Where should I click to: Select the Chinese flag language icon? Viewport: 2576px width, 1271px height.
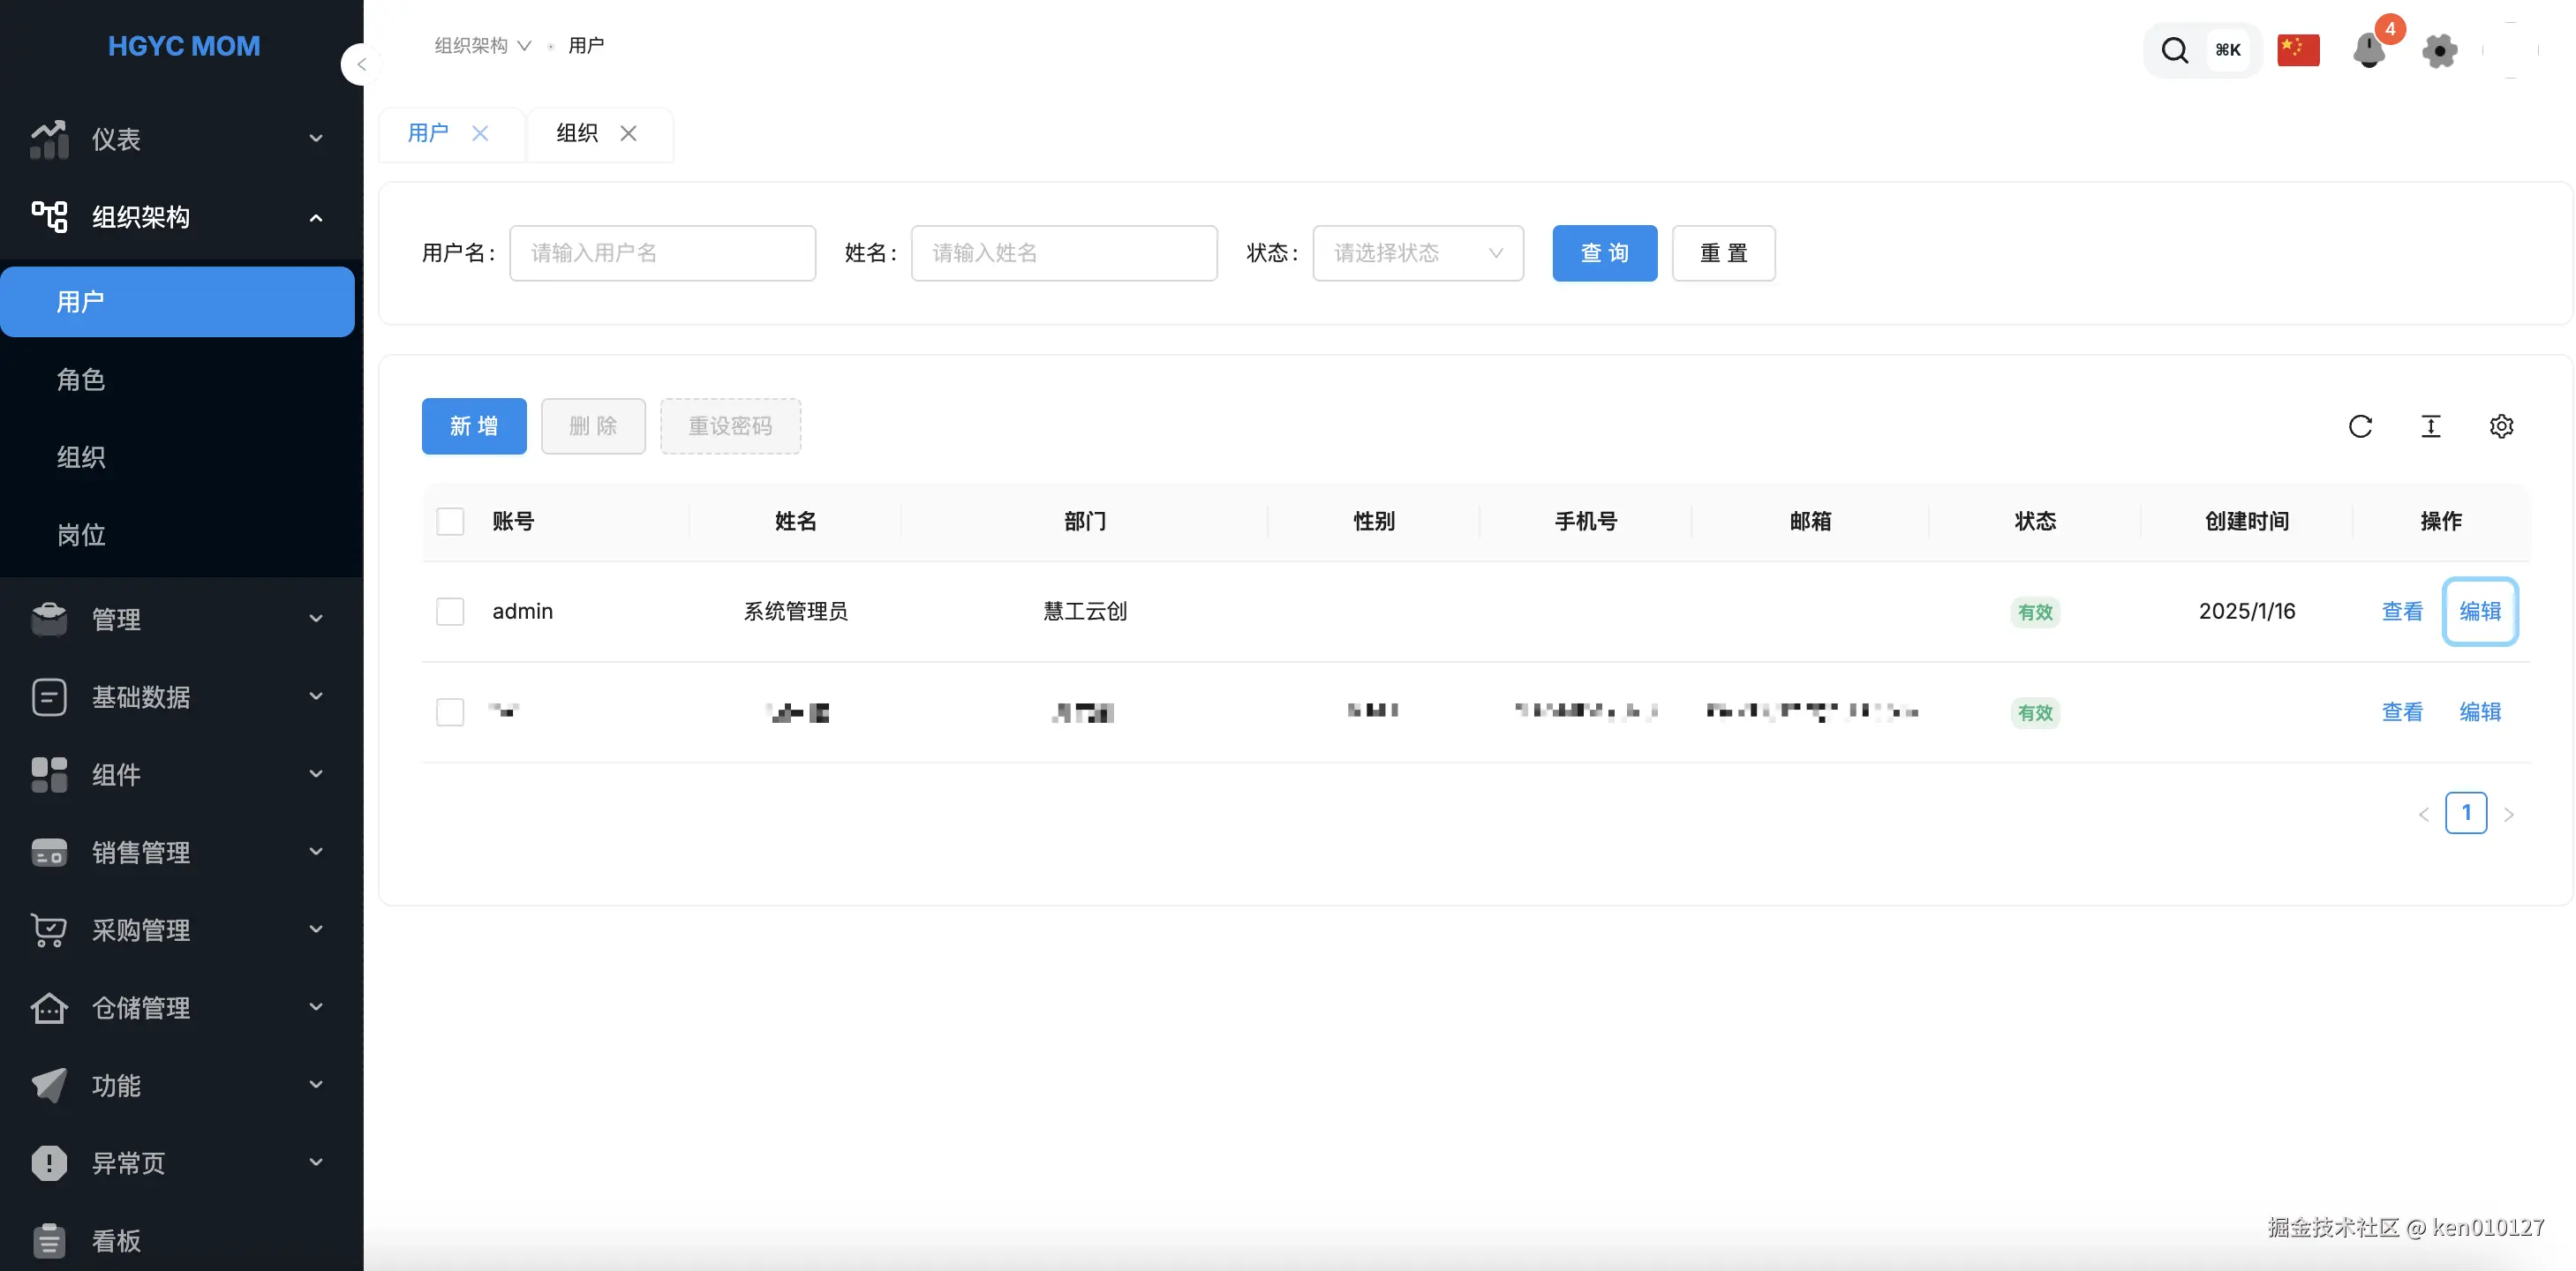pos(2298,49)
